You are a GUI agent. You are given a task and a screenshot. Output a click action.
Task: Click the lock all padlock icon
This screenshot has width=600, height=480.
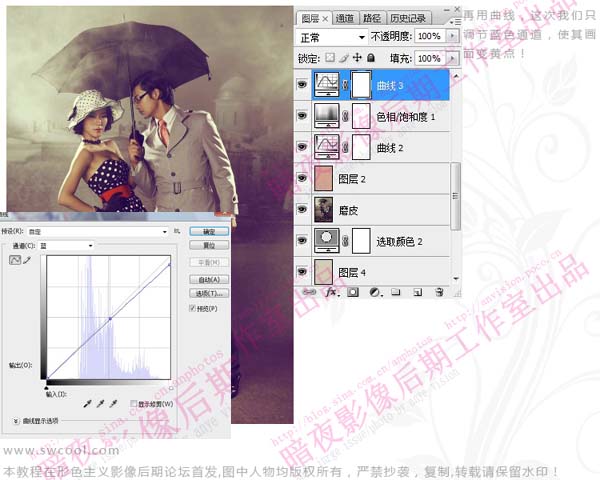(371, 59)
